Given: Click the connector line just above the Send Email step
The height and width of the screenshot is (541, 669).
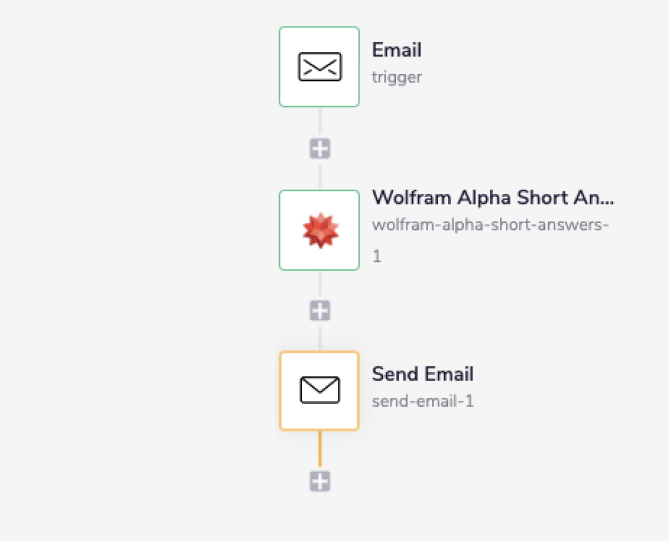Looking at the screenshot, I should click(x=320, y=337).
